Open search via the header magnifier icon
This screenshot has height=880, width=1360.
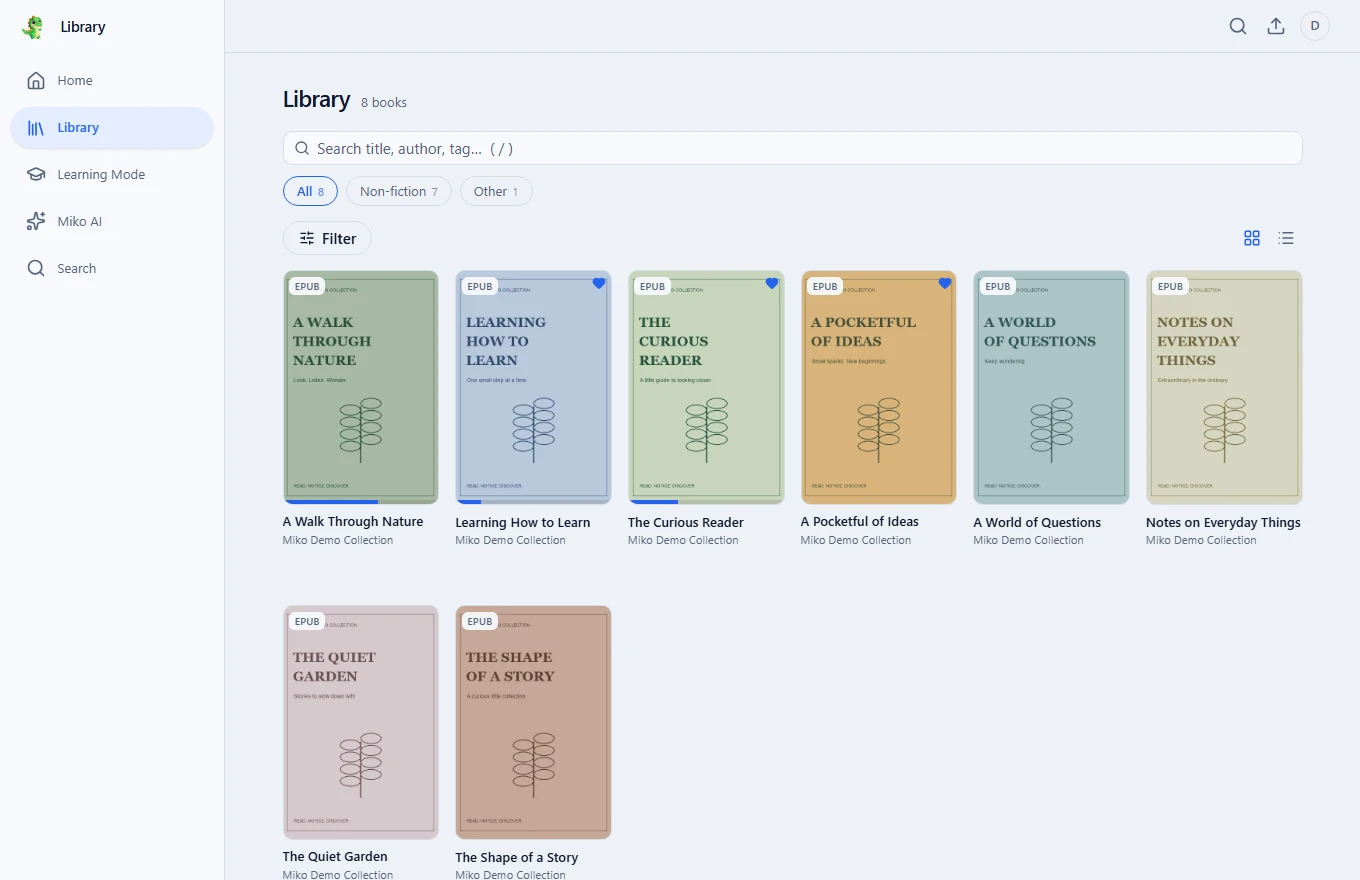pyautogui.click(x=1238, y=27)
